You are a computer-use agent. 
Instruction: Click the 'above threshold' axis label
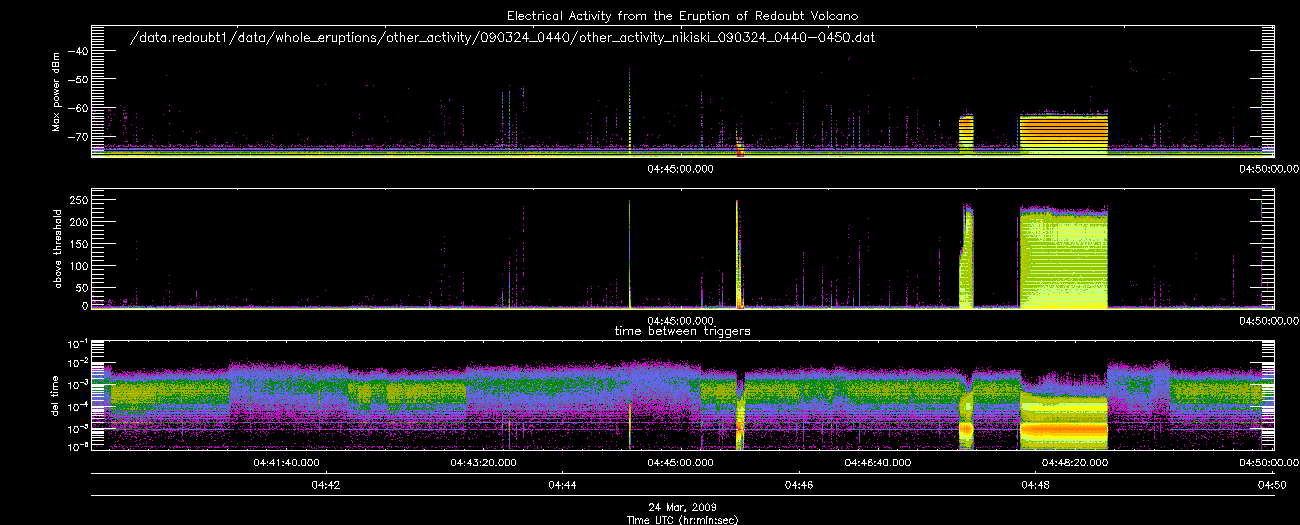pyautogui.click(x=57, y=247)
